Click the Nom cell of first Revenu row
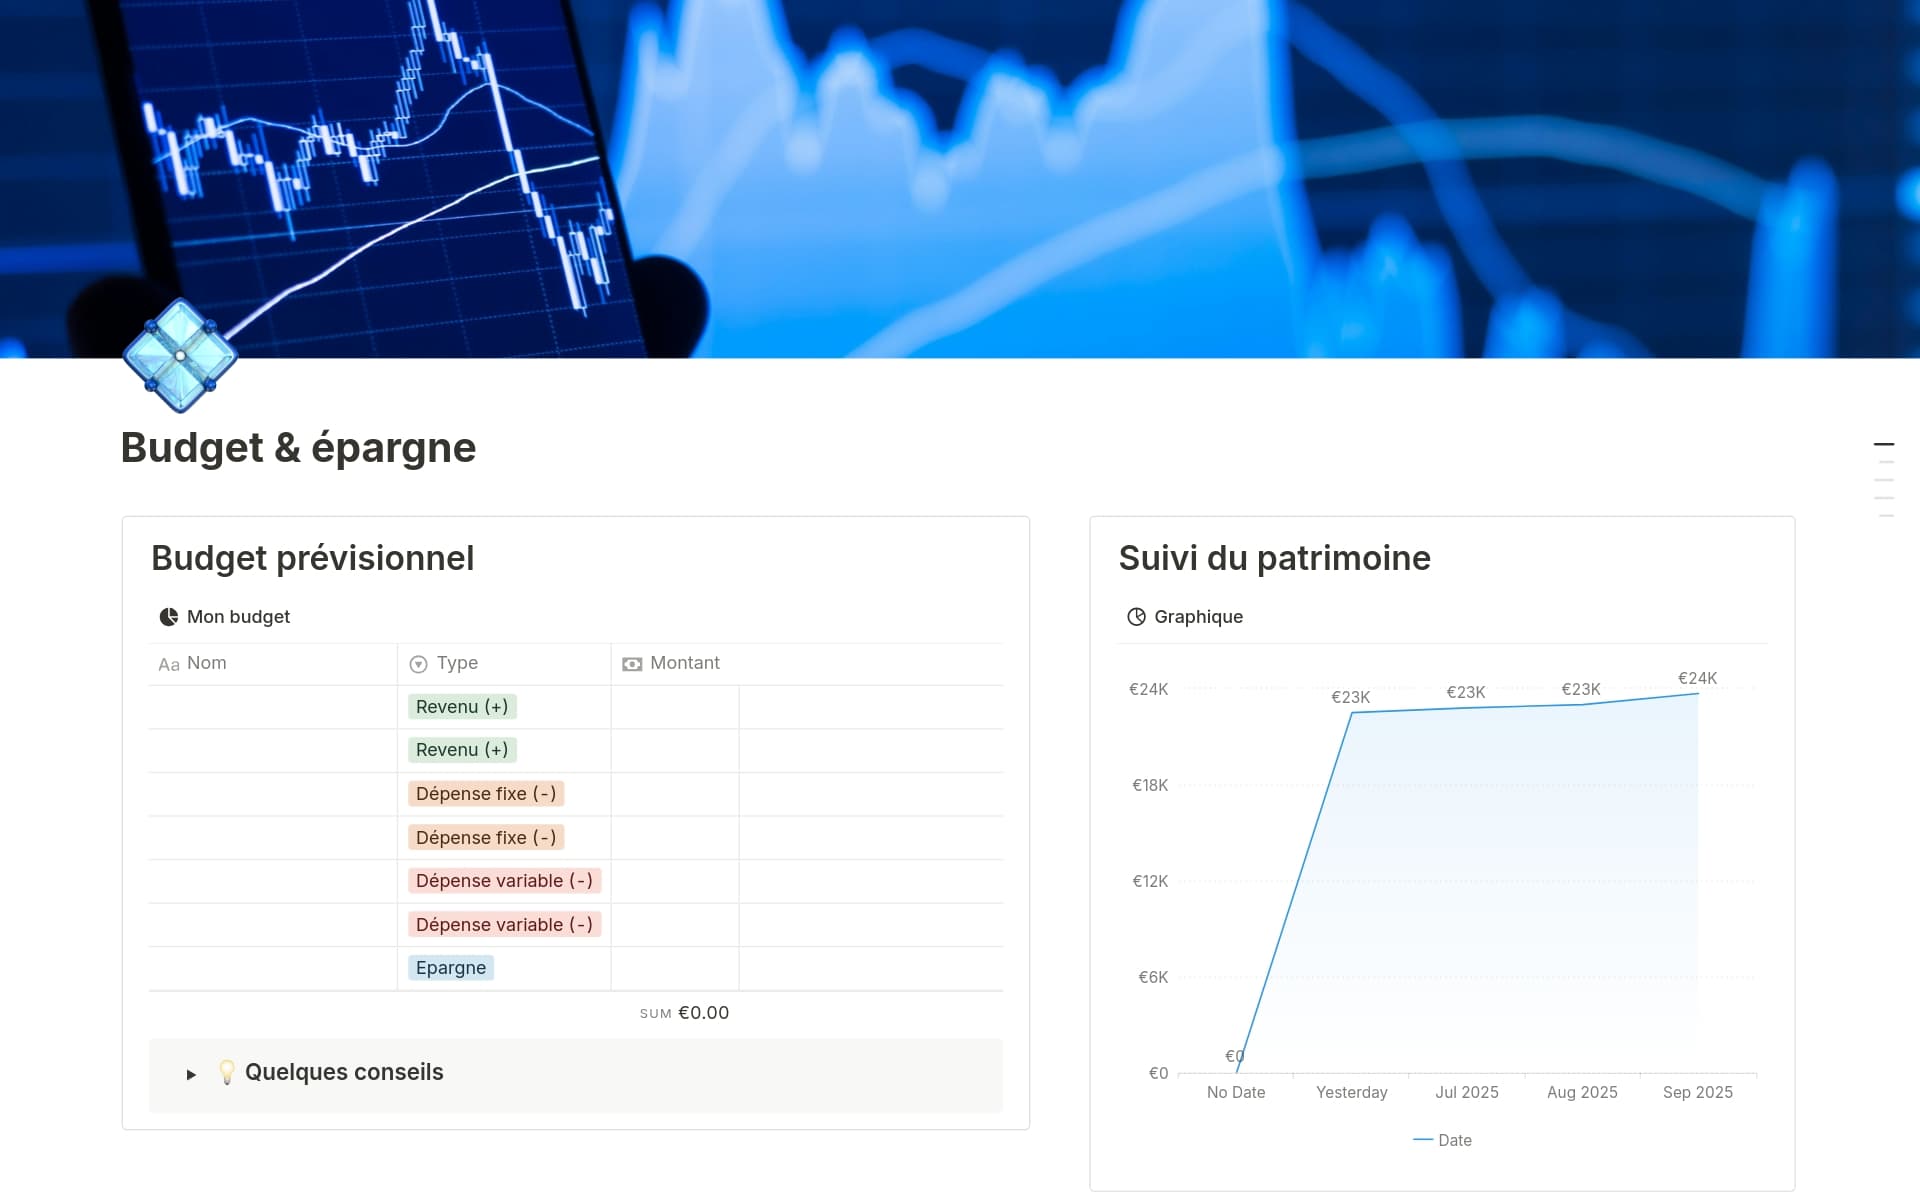This screenshot has height=1199, width=1920. point(272,707)
